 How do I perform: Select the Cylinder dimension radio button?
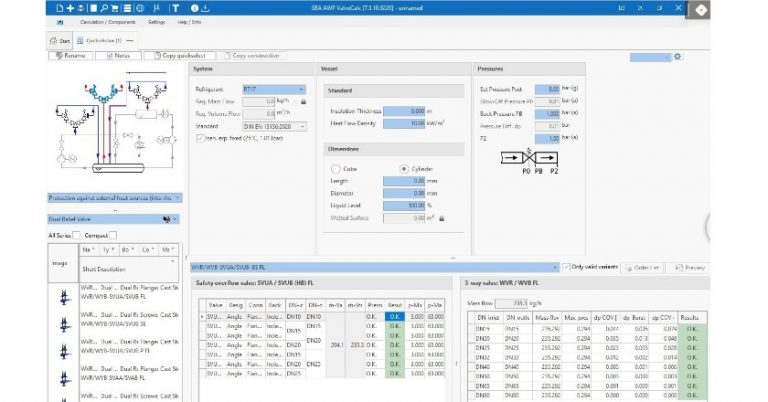tap(404, 169)
